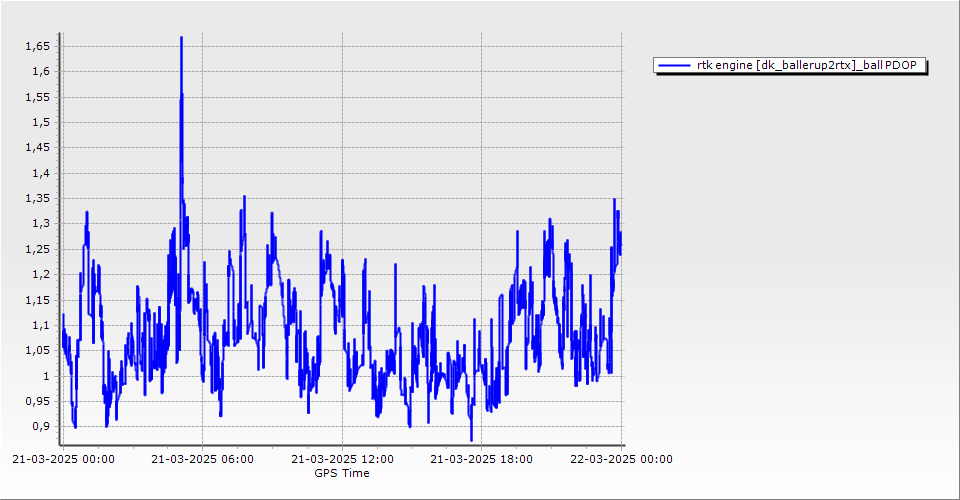Screen dimensions: 960x500
Task: Click the 1,05 y-axis value
Action: [x=37, y=351]
